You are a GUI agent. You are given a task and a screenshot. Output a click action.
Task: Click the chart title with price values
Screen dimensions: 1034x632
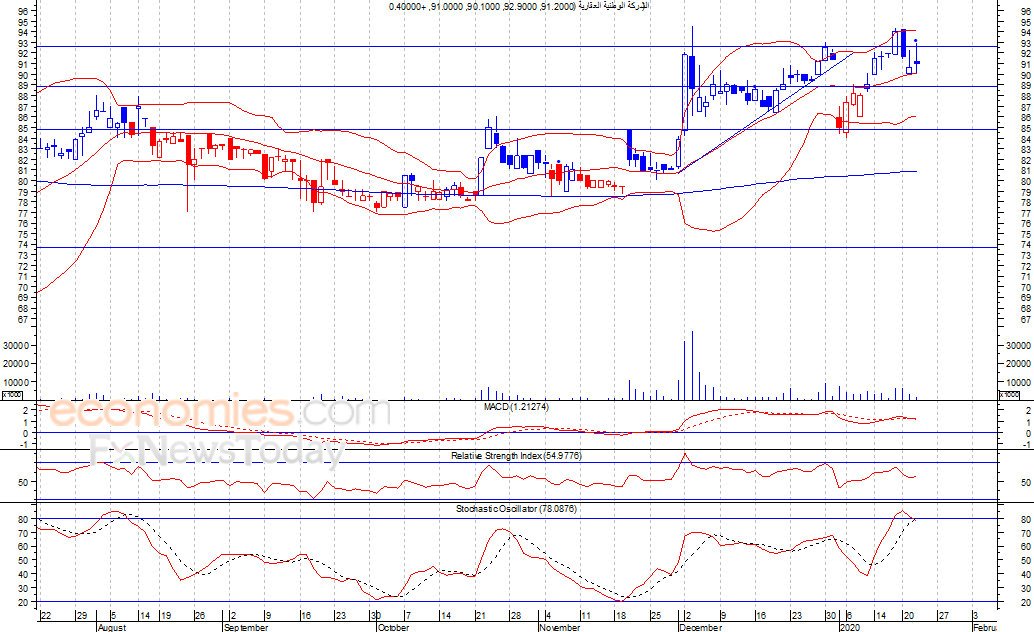click(518, 6)
